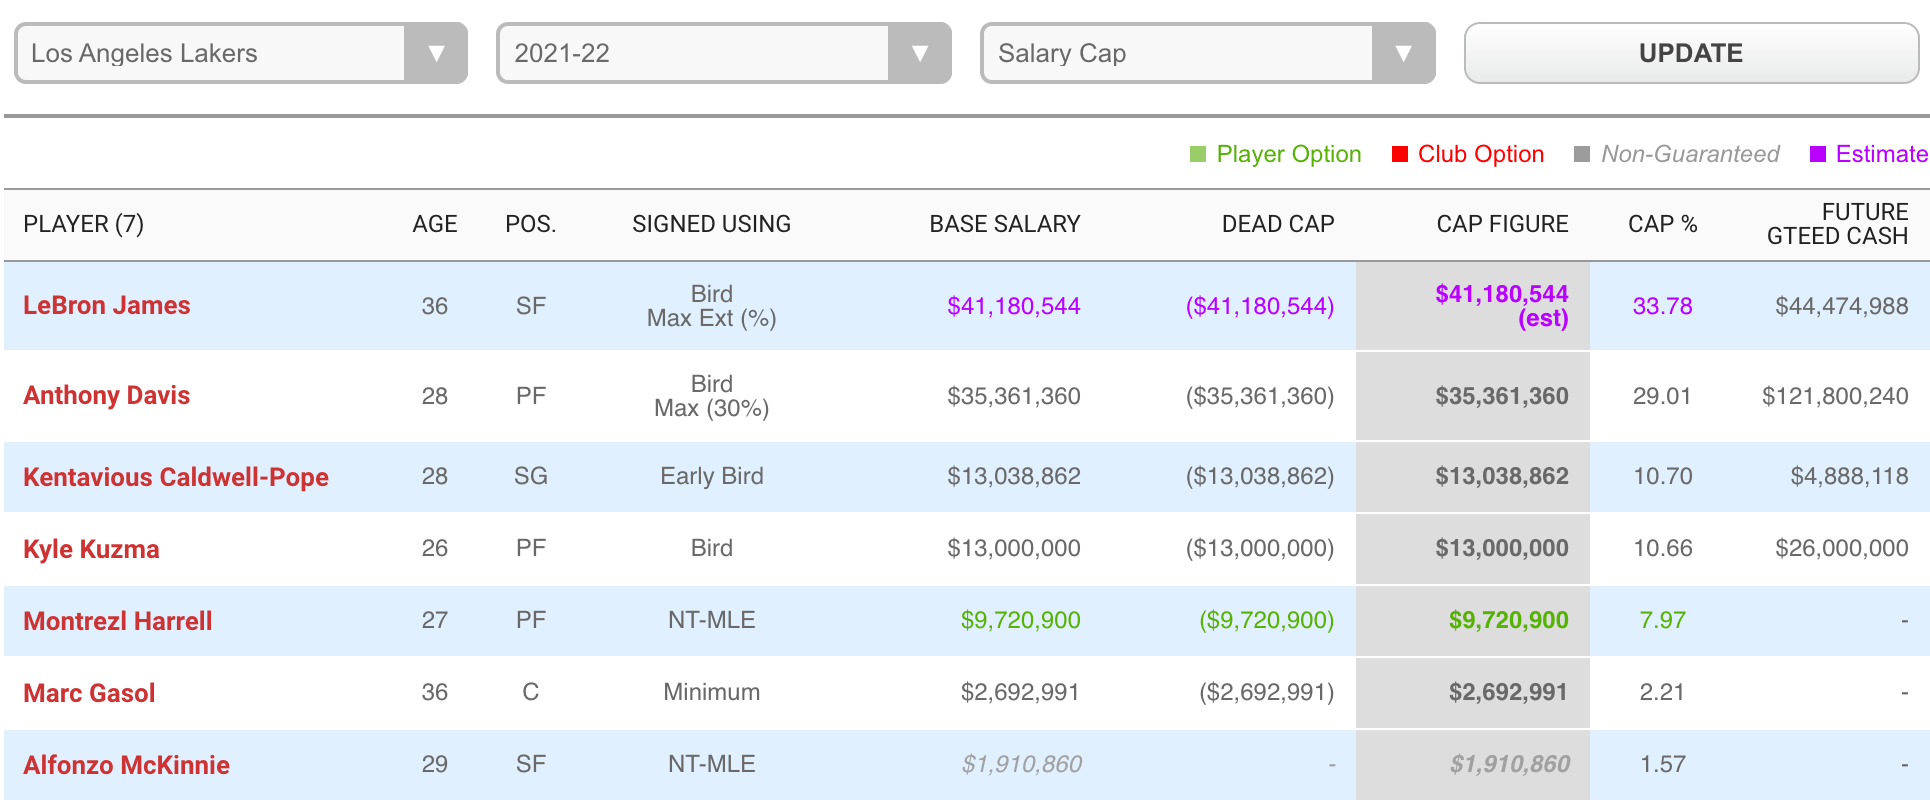Click Alfonzo McKinnie base salary $1,910,860
This screenshot has height=806, width=1930.
[1022, 764]
